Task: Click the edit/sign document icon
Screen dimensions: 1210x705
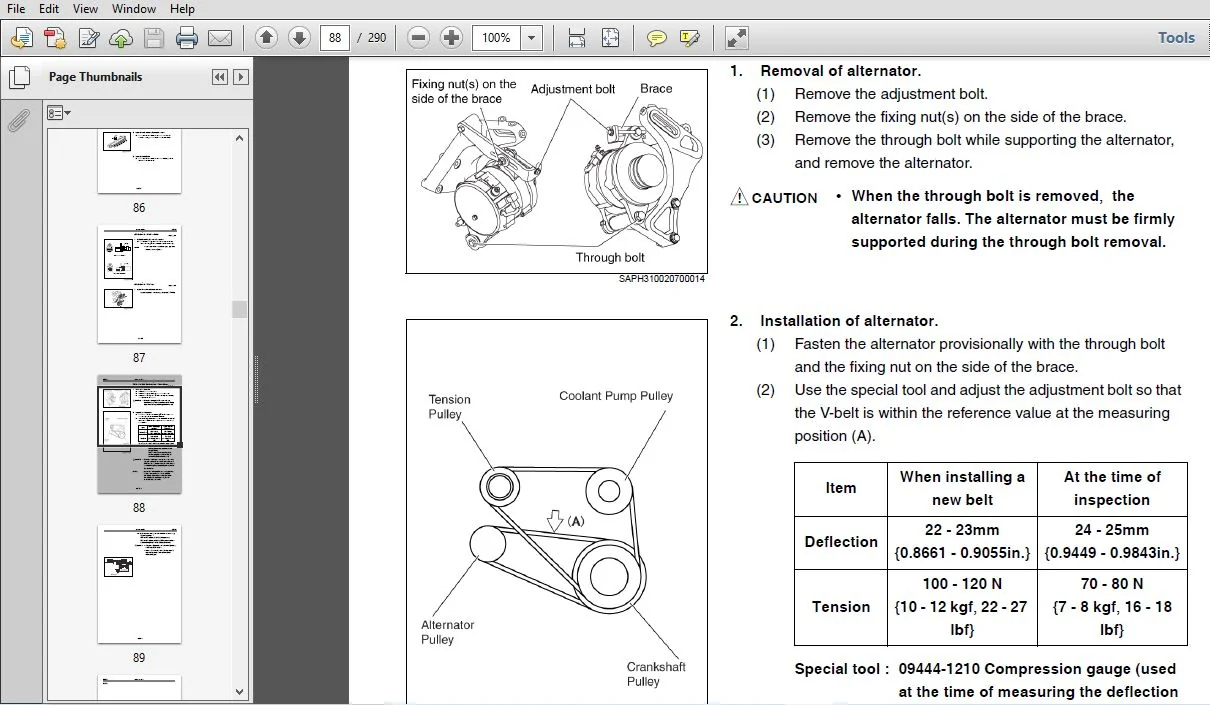Action: [89, 38]
